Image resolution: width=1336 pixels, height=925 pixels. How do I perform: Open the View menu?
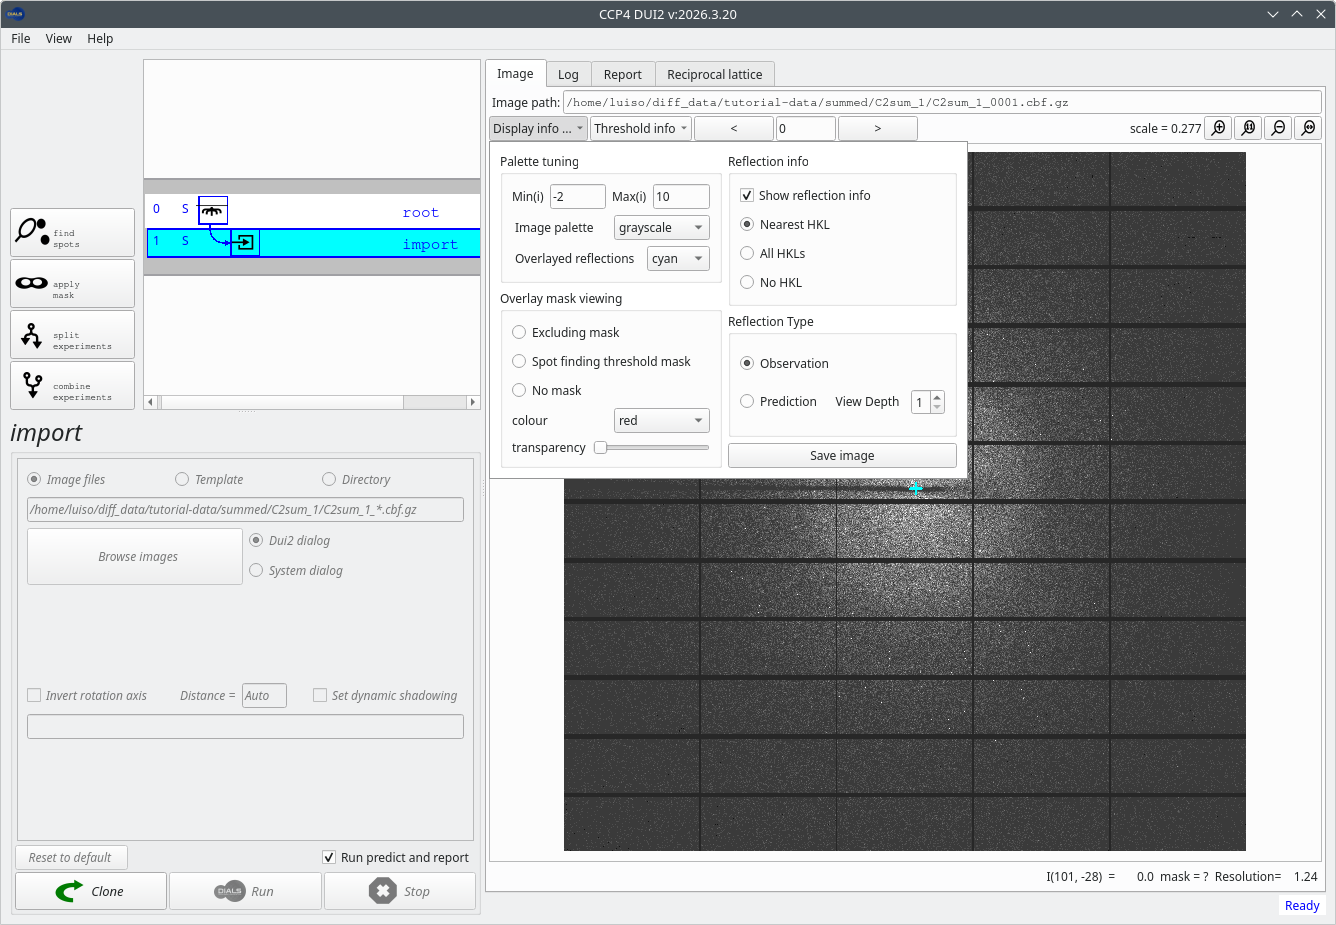(x=59, y=38)
